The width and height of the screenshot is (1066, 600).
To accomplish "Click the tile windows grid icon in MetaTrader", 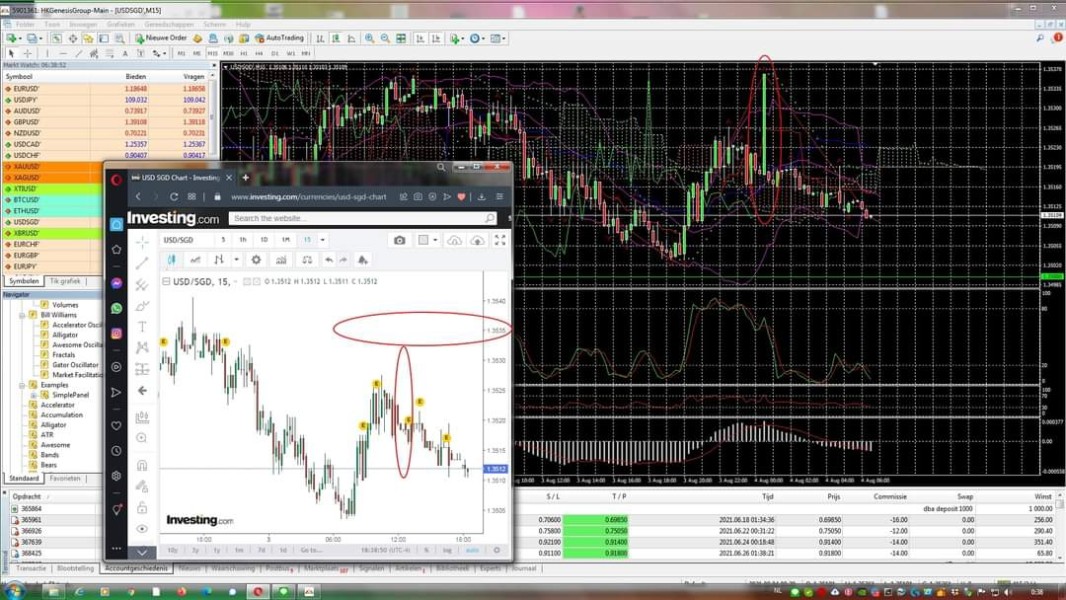I will [x=401, y=39].
